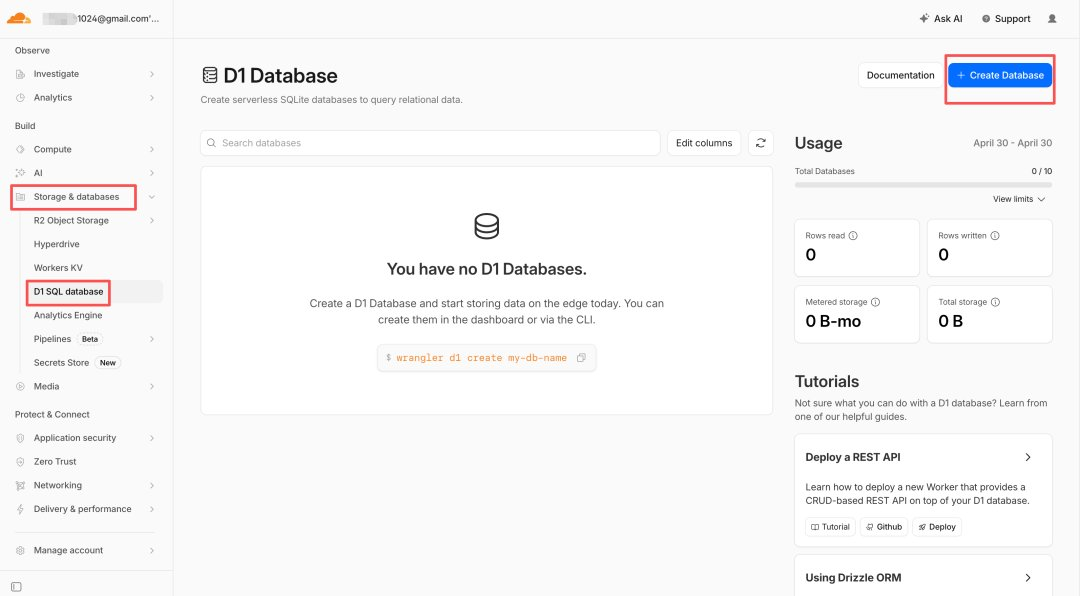Screen dimensions: 1080x596
Task: Click the Rows read info icon
Action: pos(853,236)
